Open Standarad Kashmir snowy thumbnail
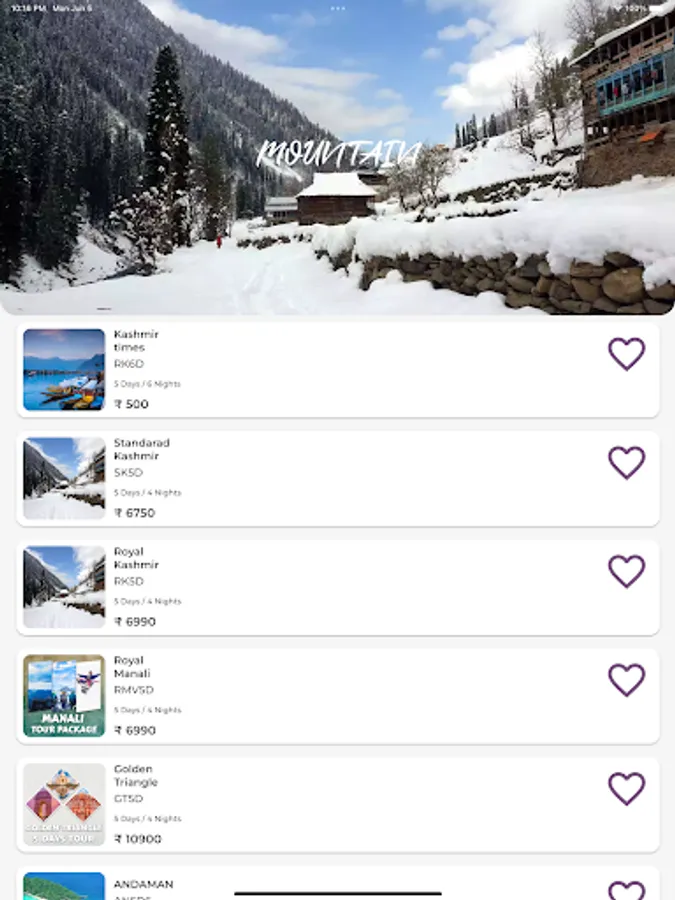 [x=64, y=478]
